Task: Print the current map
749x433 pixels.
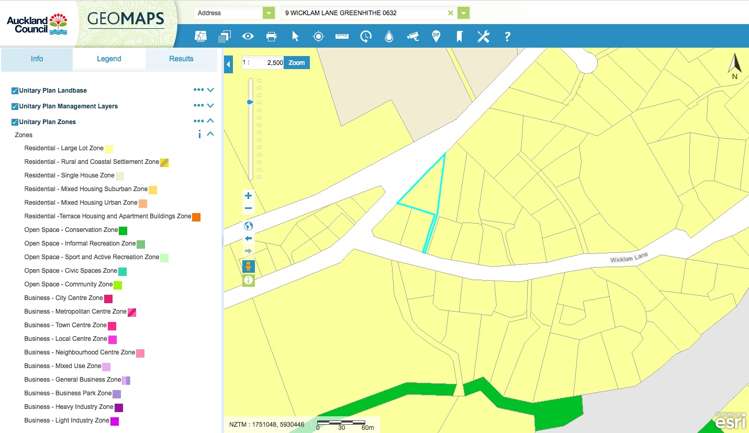Action: (x=271, y=36)
